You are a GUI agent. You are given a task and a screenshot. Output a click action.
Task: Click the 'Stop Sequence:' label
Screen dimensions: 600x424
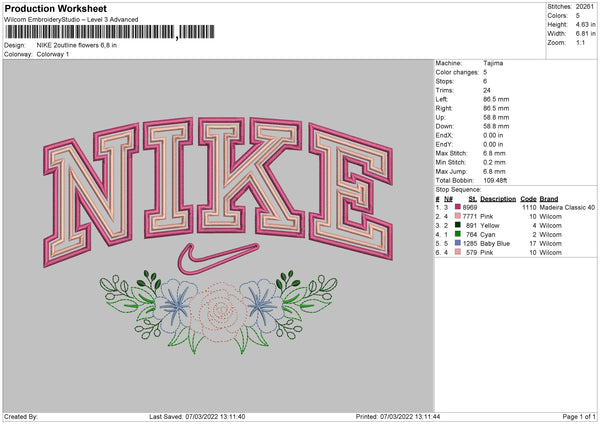click(x=458, y=189)
